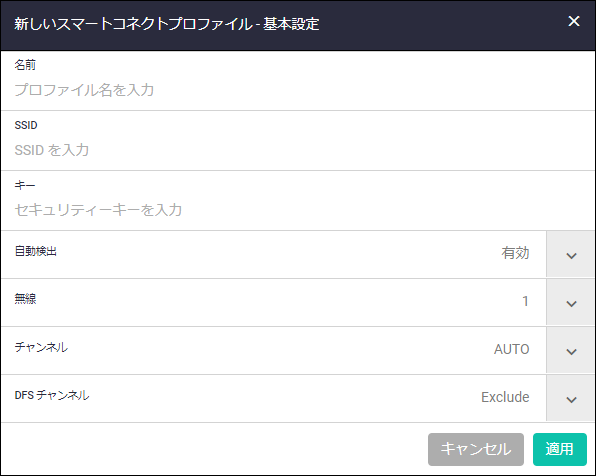Screen dimensions: 596x476
Task: Expand the 無線 dropdown arrow
Action: point(571,302)
